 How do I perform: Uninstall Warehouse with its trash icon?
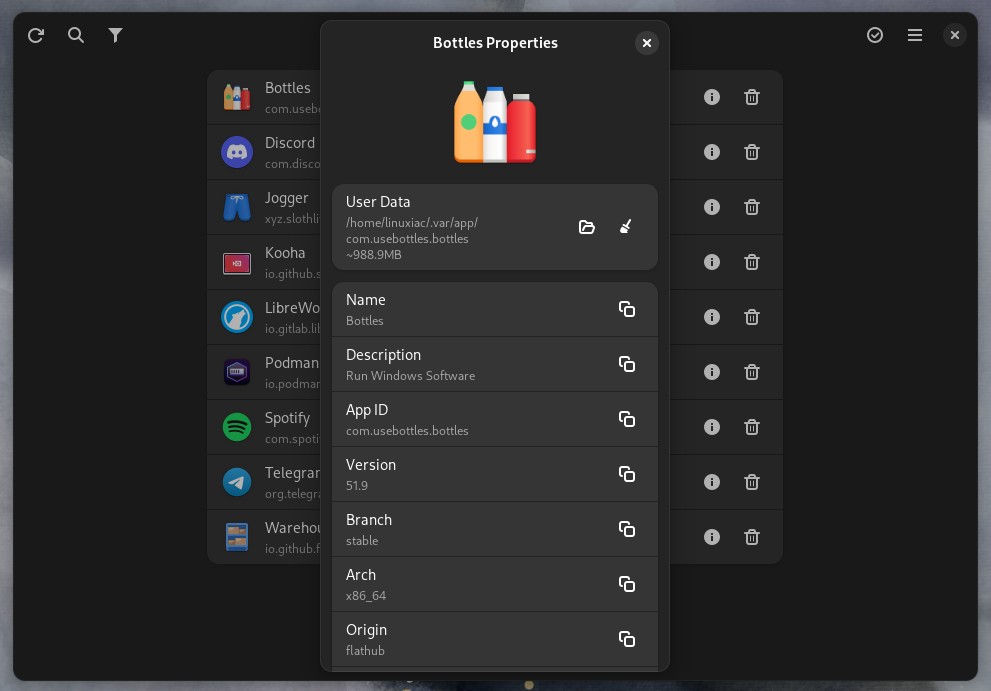coord(751,537)
